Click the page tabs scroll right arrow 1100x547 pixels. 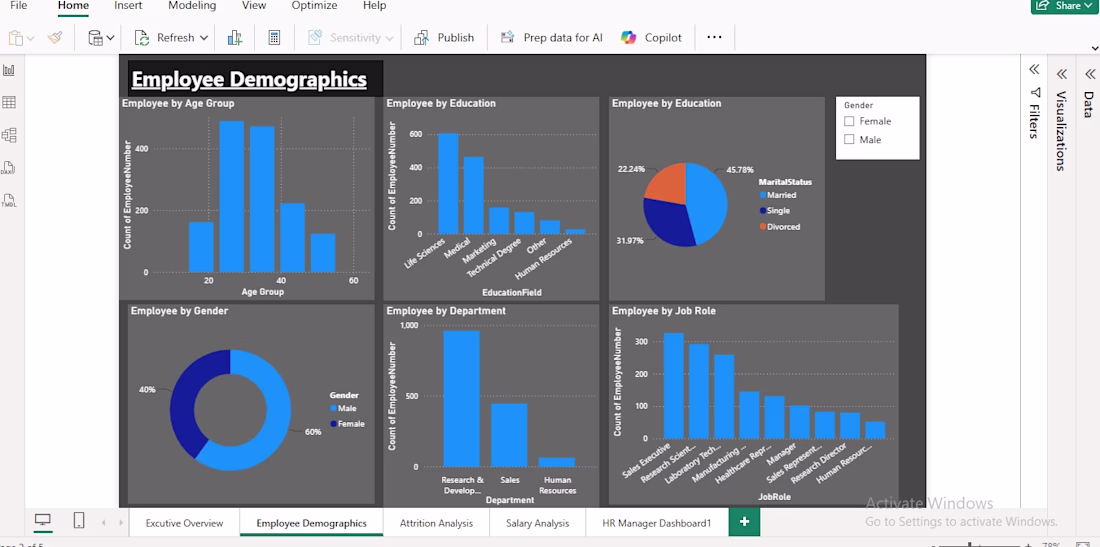(x=121, y=523)
